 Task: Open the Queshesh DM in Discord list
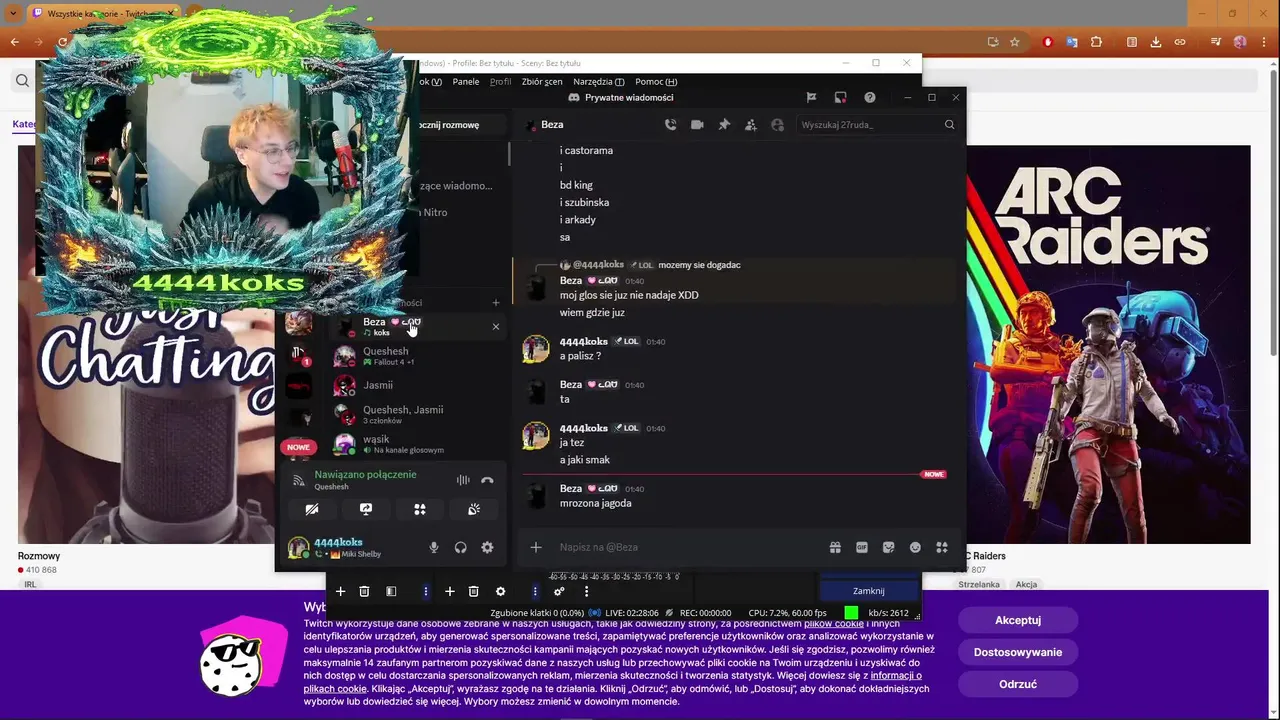[419, 356]
